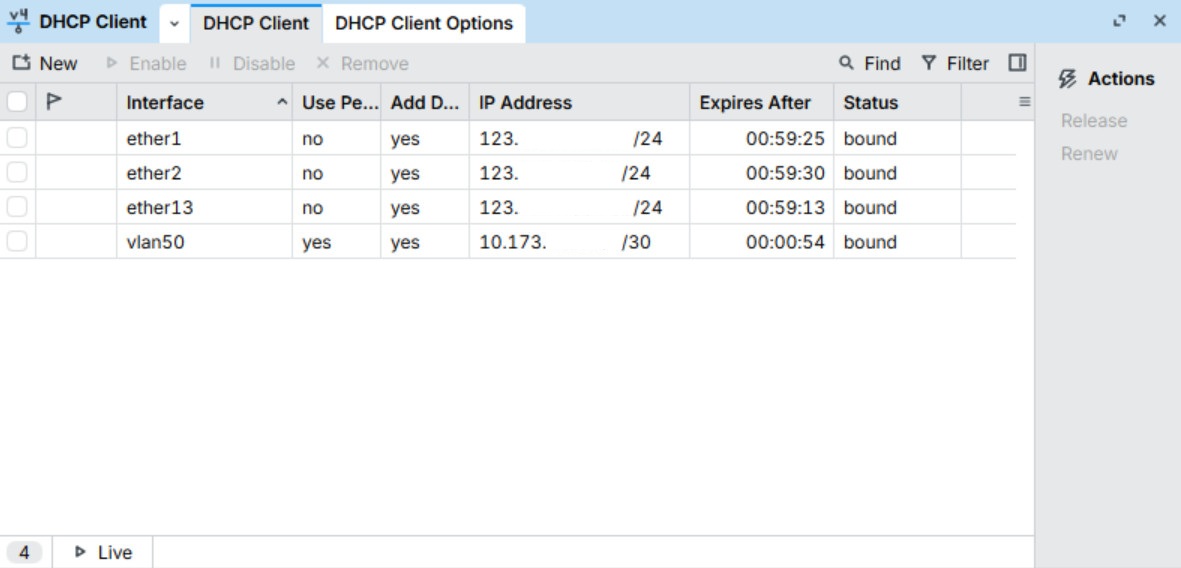Viewport: 1181px width, 568px height.
Task: Click the Remove toolbar button
Action: click(362, 64)
